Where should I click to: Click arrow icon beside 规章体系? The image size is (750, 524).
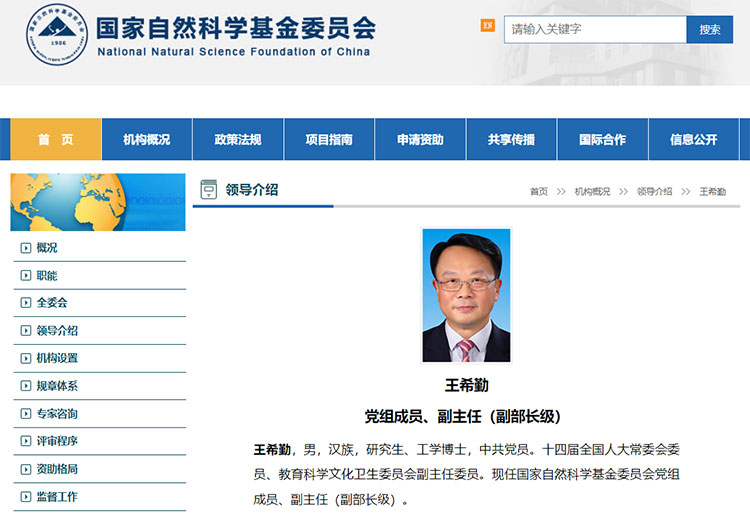[x=26, y=386]
